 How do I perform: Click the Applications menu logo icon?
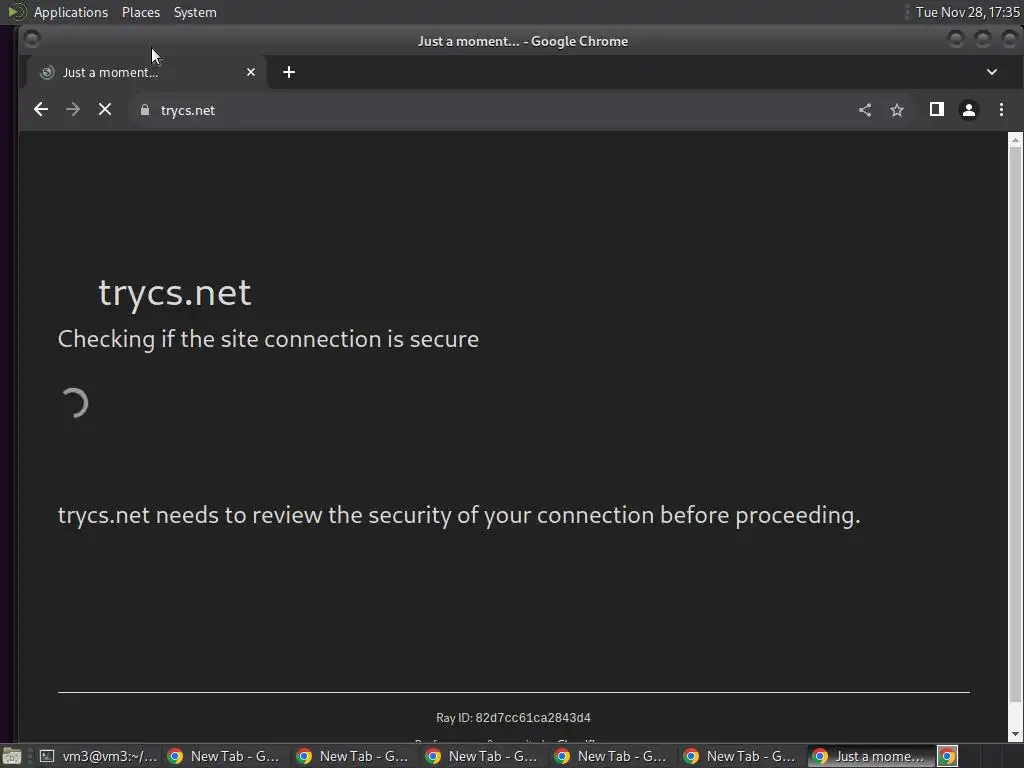click(x=16, y=12)
